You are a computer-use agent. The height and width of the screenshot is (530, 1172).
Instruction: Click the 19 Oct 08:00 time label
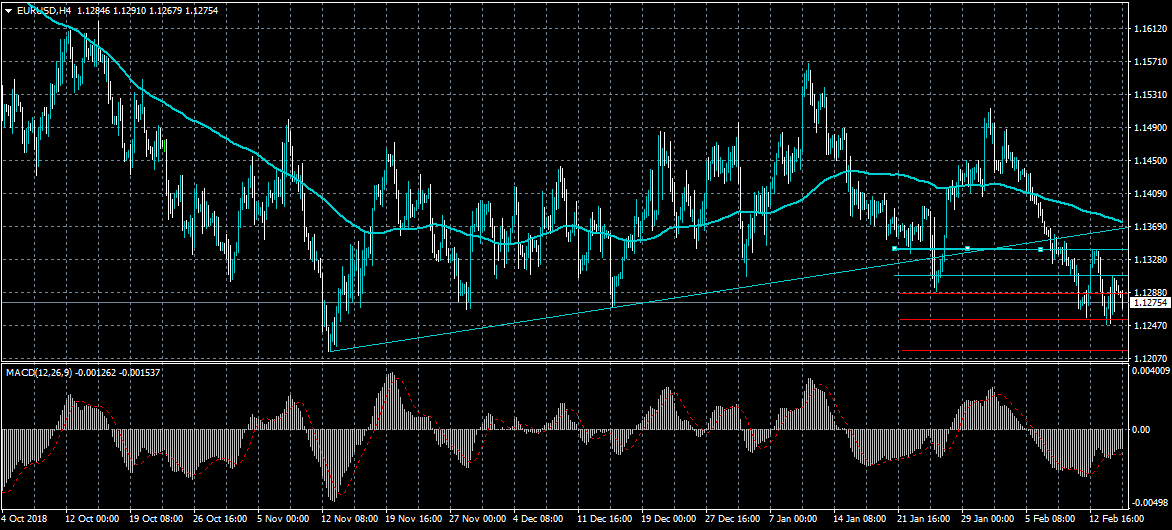156,518
